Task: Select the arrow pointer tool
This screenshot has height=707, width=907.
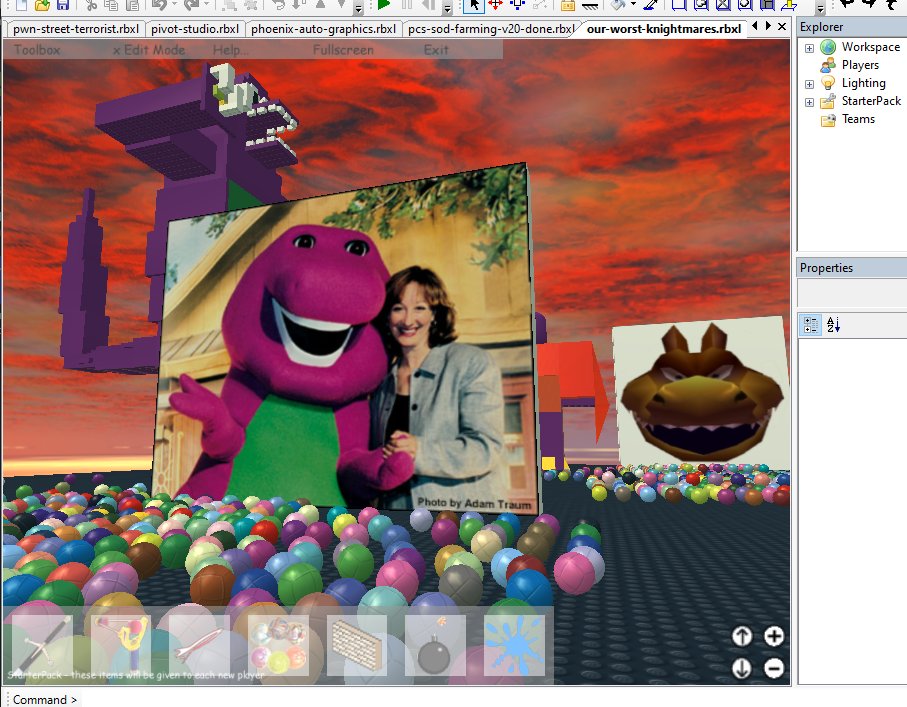Action: pyautogui.click(x=474, y=5)
